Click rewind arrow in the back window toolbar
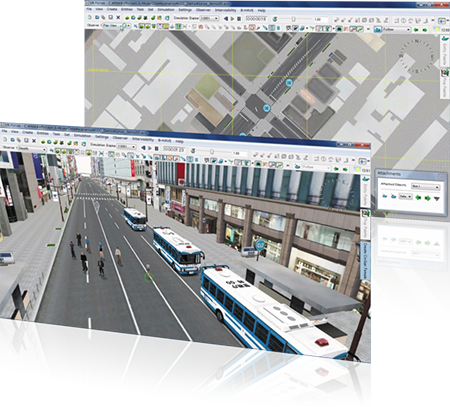 coord(226,19)
